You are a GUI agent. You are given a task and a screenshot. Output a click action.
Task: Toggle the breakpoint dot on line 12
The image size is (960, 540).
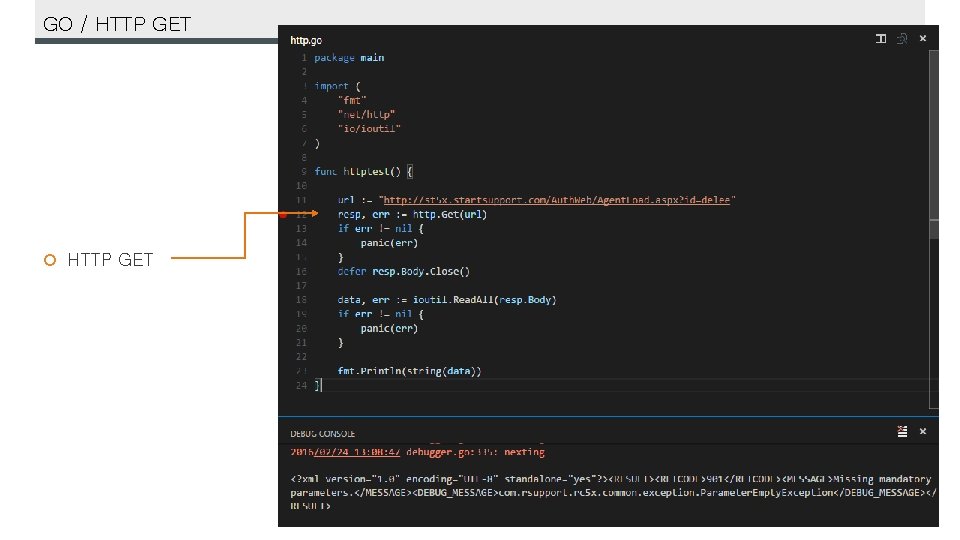[283, 214]
